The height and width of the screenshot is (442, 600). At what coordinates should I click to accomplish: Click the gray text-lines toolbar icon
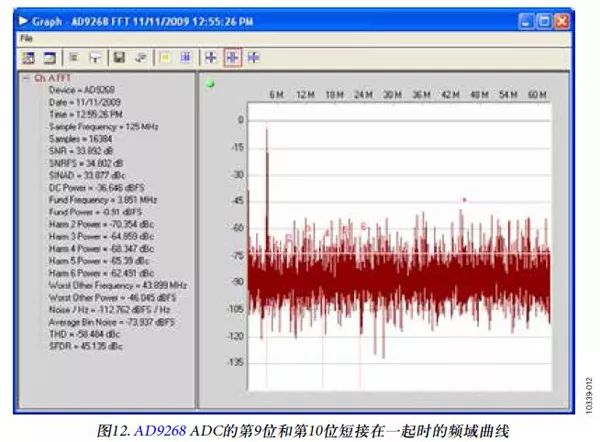pos(73,58)
